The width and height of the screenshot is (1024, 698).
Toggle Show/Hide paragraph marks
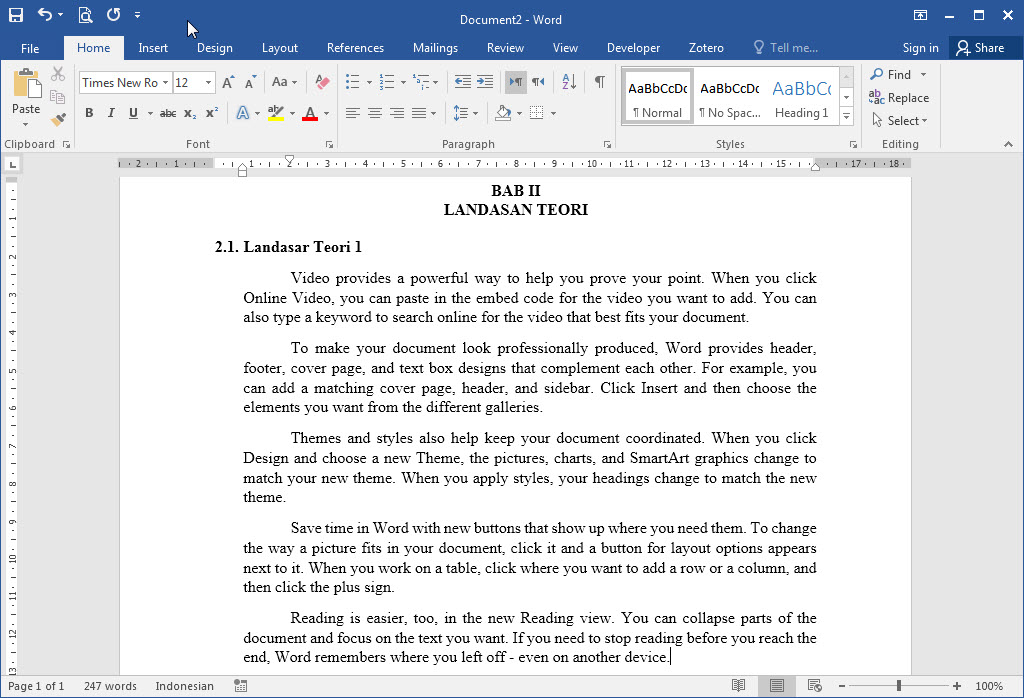click(x=600, y=82)
